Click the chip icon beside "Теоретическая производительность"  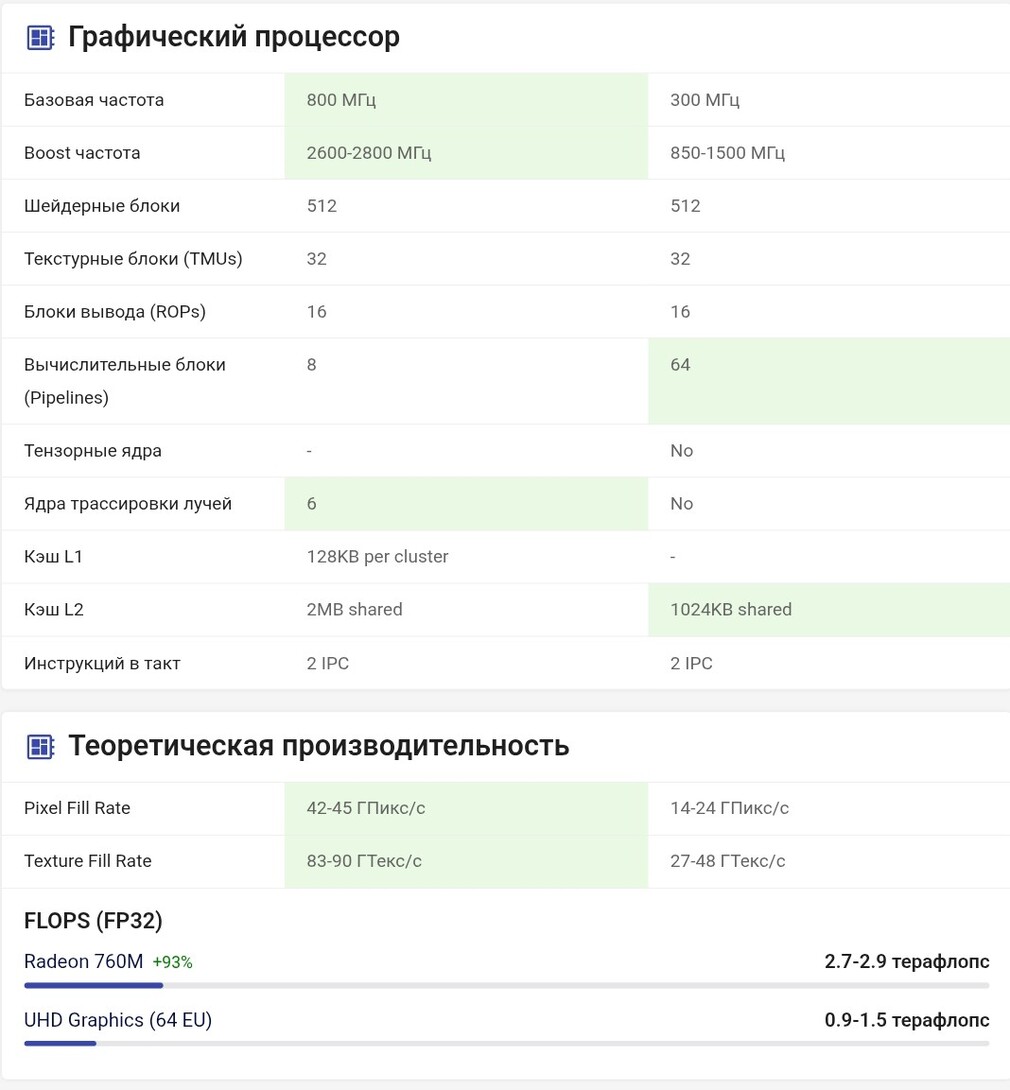[40, 746]
